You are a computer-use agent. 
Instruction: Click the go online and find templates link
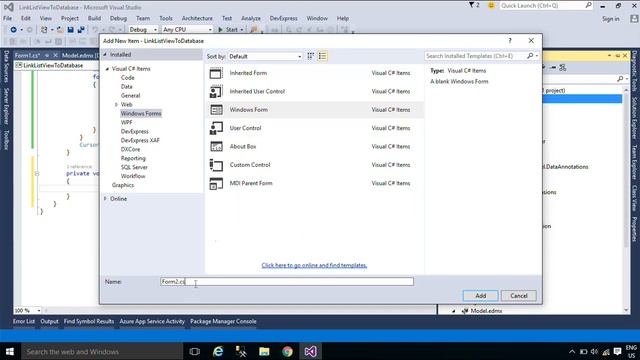(x=314, y=265)
